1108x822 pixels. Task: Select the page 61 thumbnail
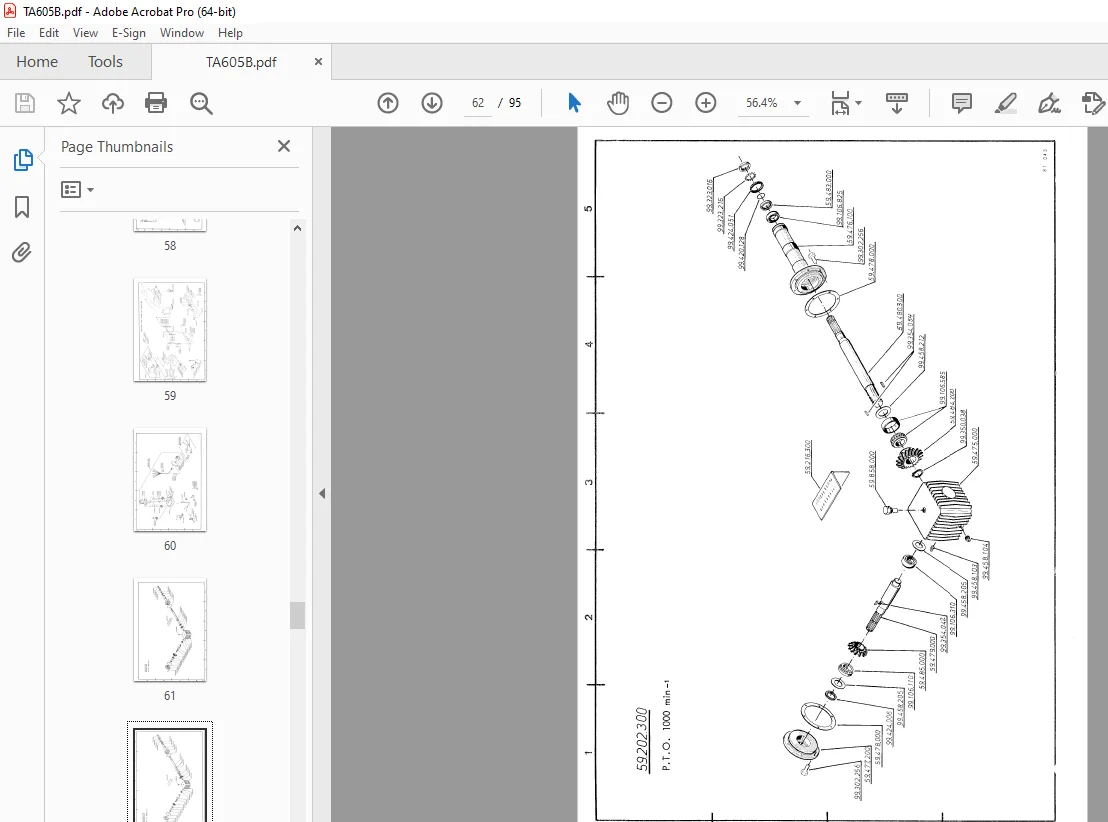(170, 630)
